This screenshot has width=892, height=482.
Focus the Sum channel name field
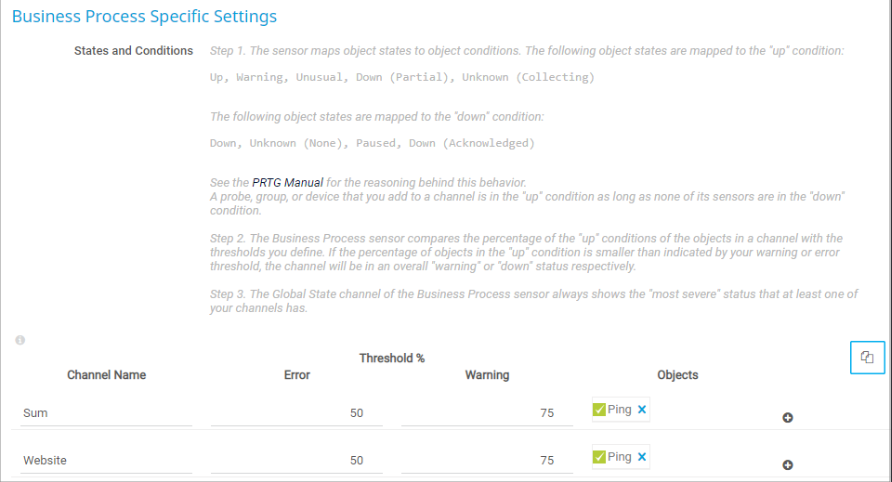pos(106,413)
